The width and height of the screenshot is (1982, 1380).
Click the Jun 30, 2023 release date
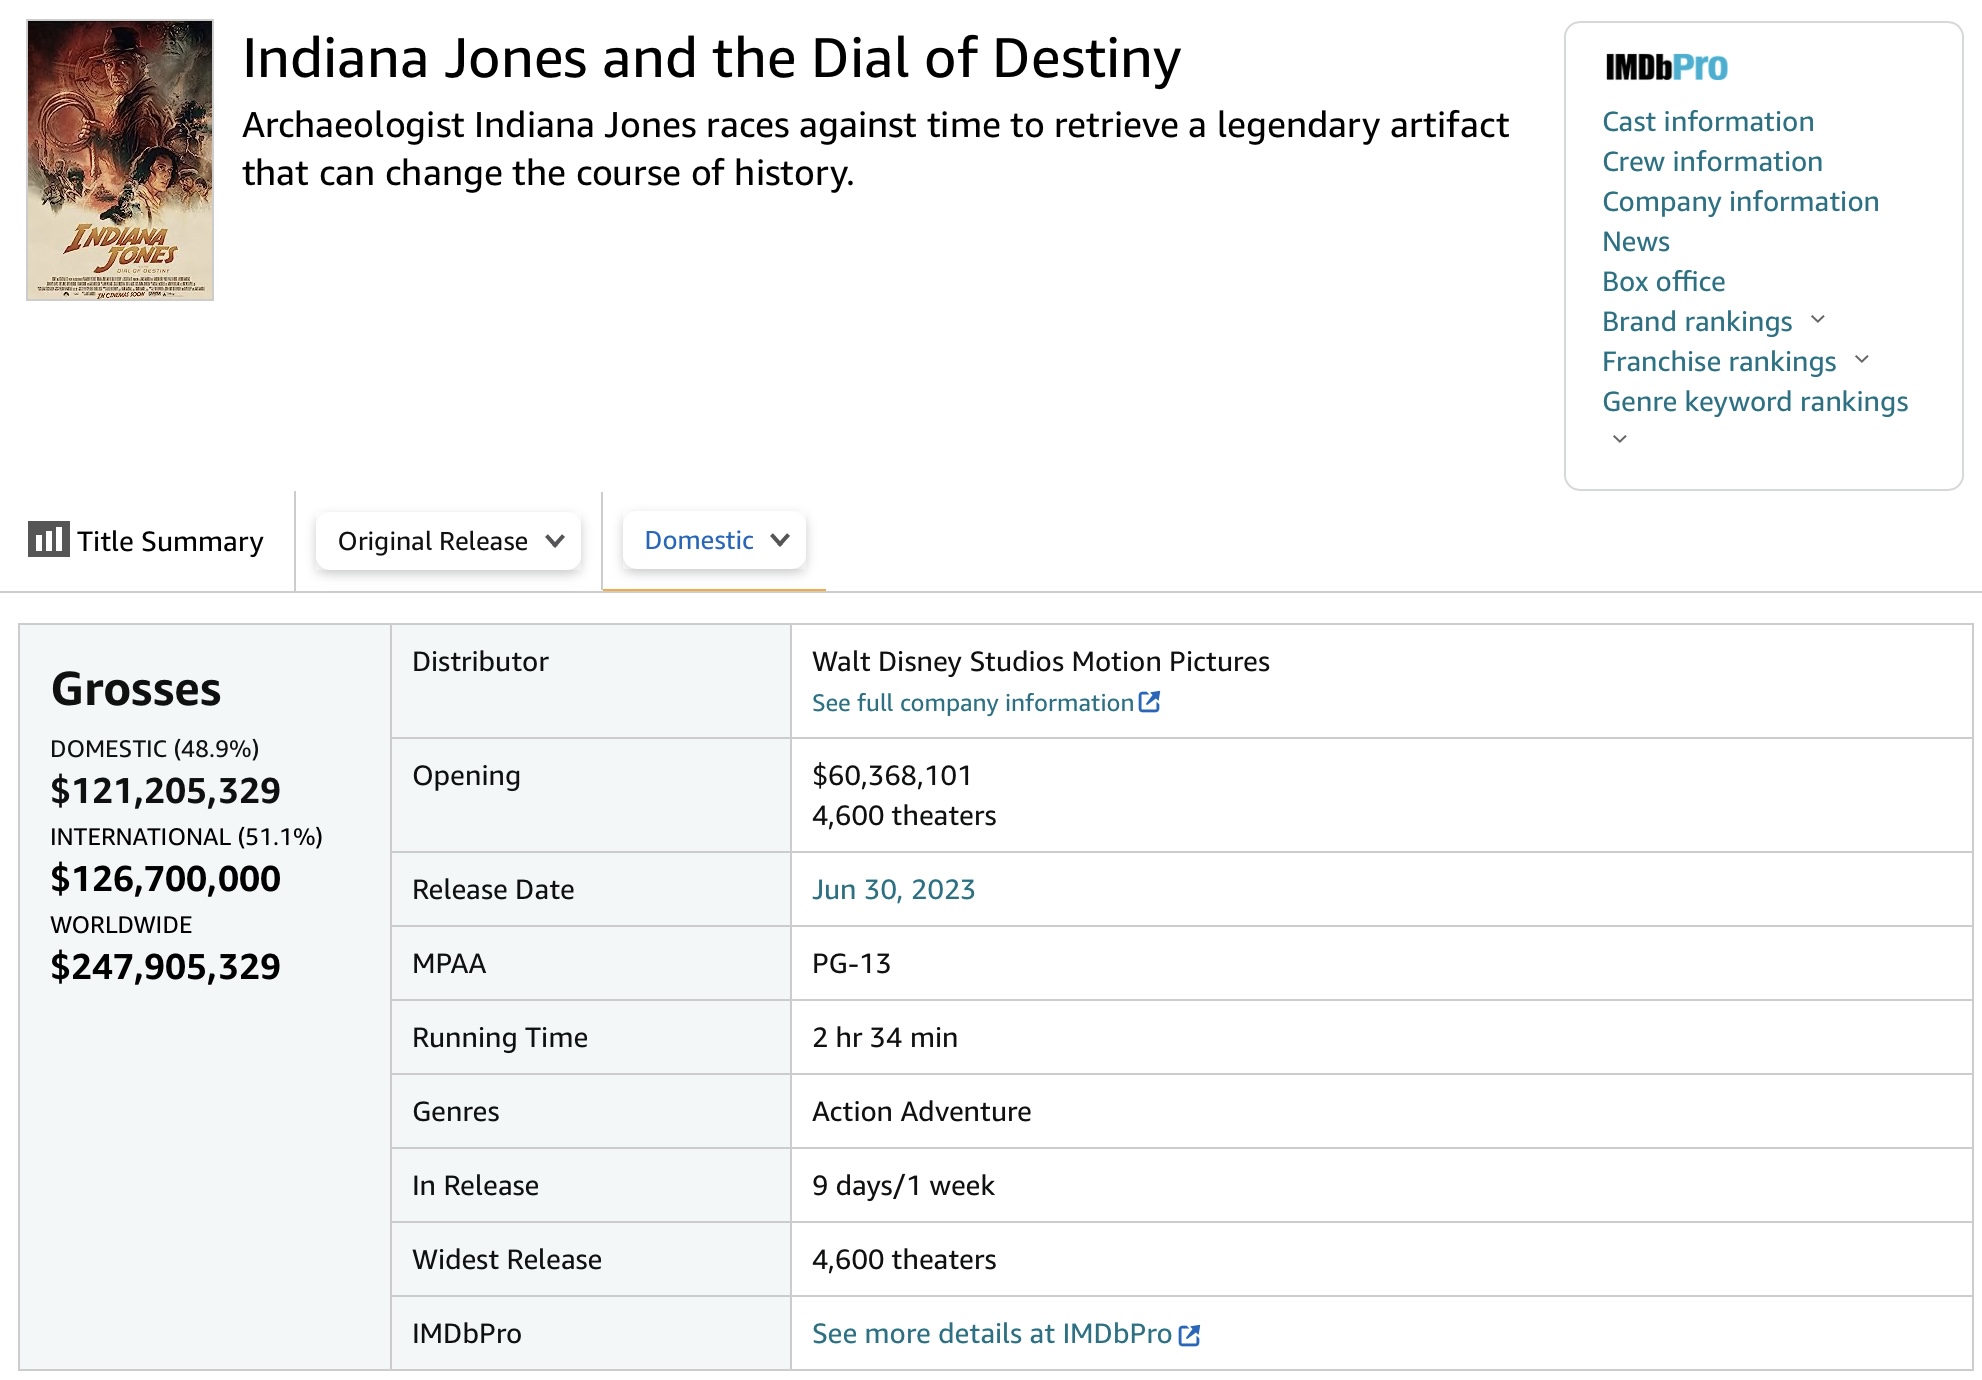893,890
